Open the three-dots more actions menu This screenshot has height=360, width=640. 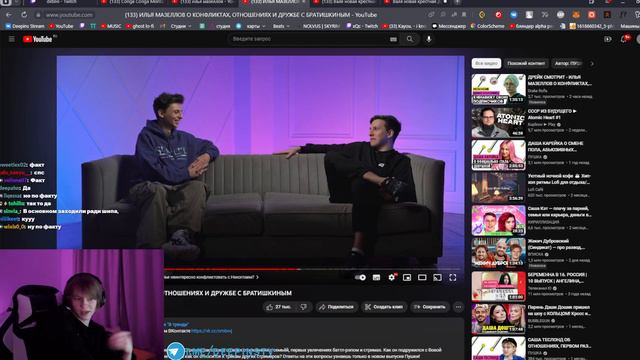tap(458, 307)
